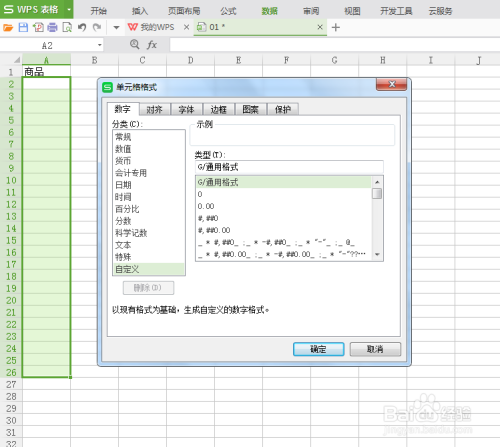The height and width of the screenshot is (447, 500).
Task: Confirm with the 确定 button
Action: click(x=319, y=349)
